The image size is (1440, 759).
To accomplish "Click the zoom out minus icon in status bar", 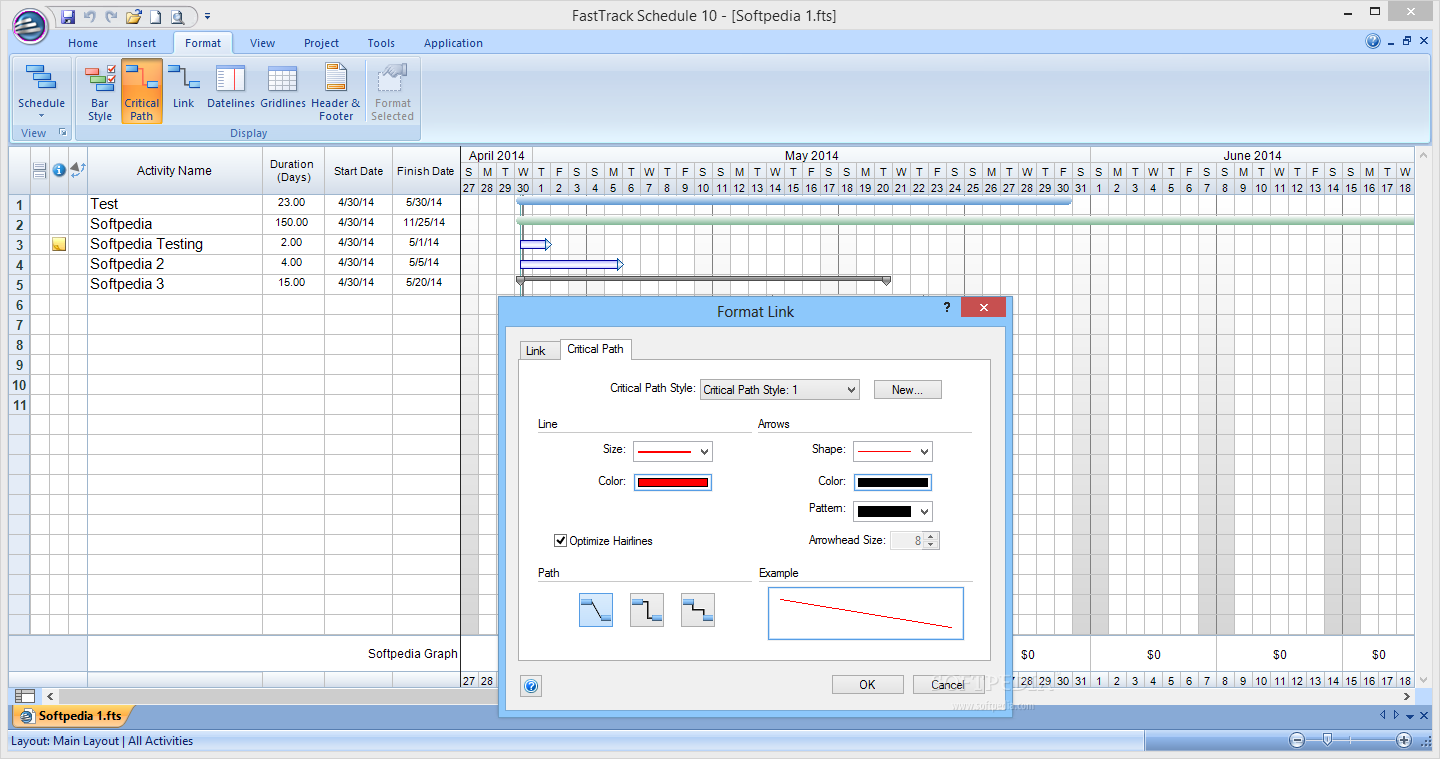I will pos(1297,741).
